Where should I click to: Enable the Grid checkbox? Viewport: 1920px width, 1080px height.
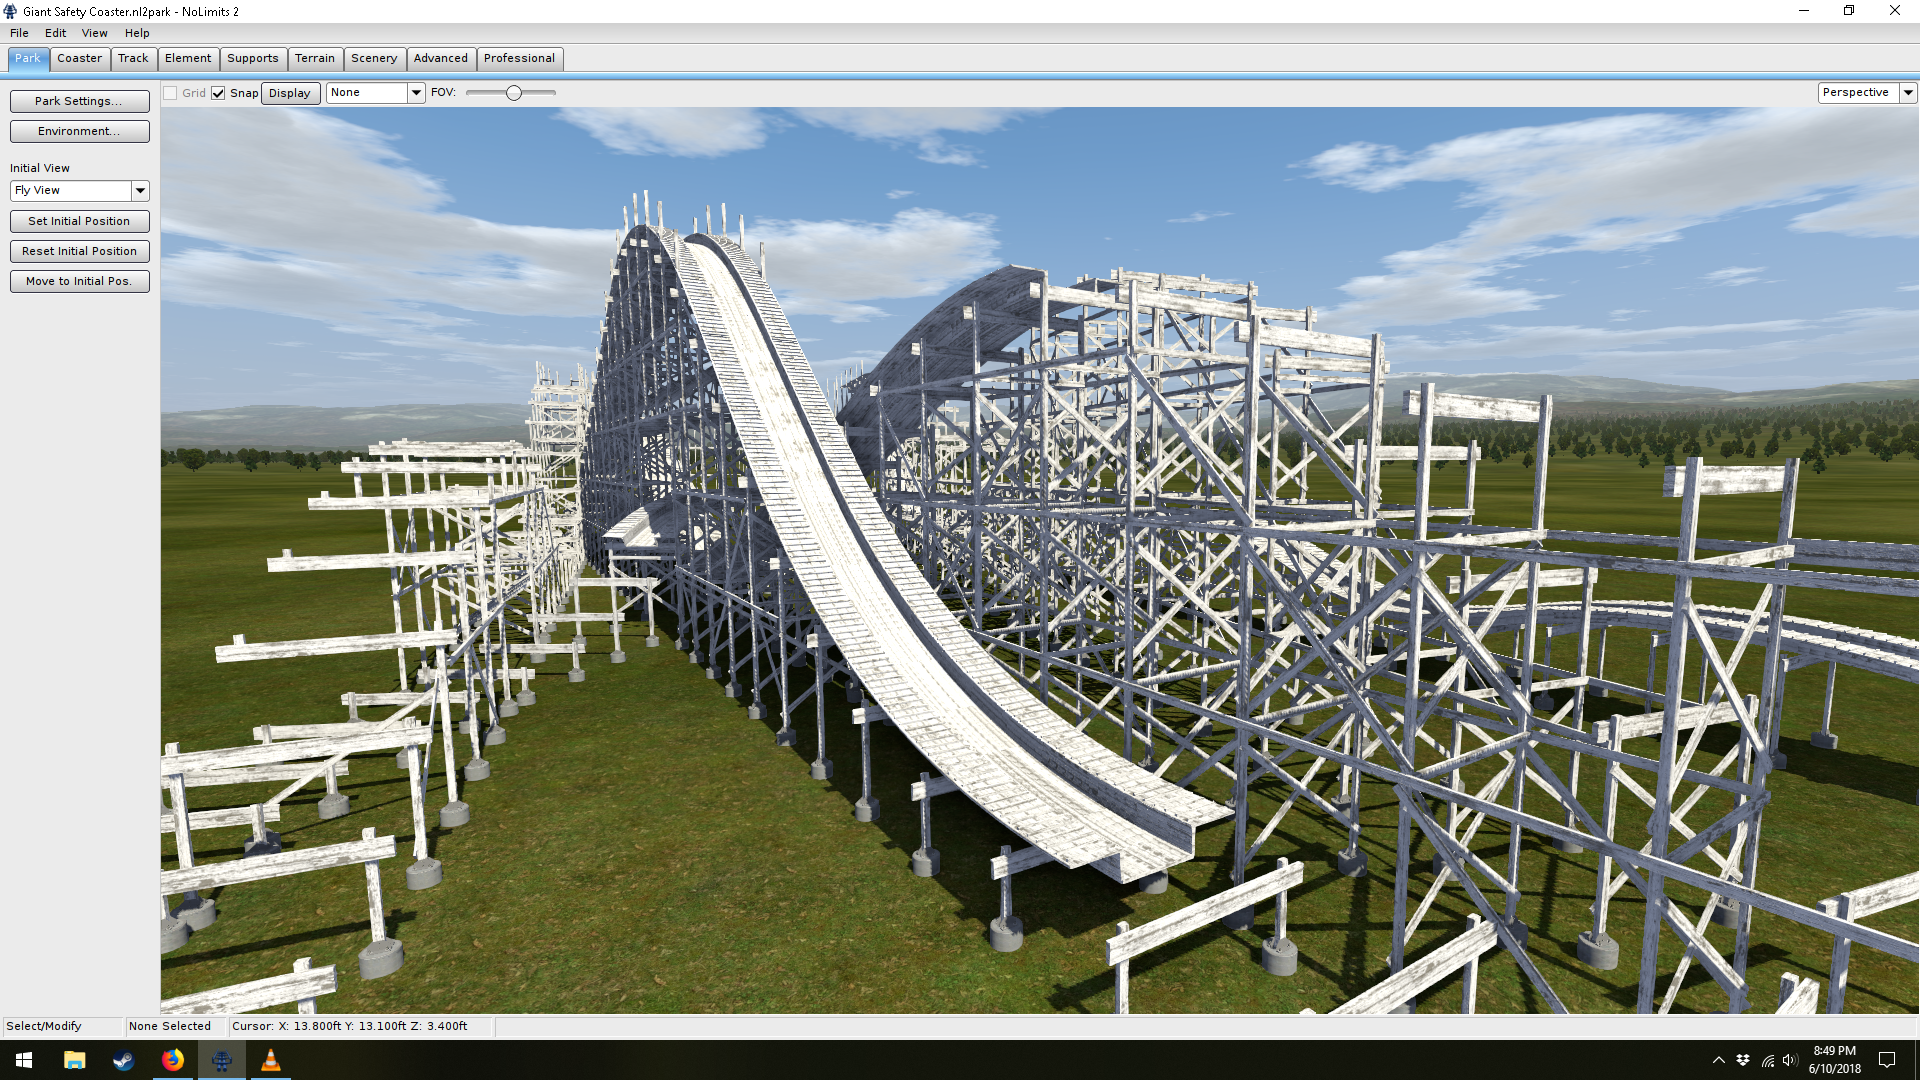click(171, 93)
